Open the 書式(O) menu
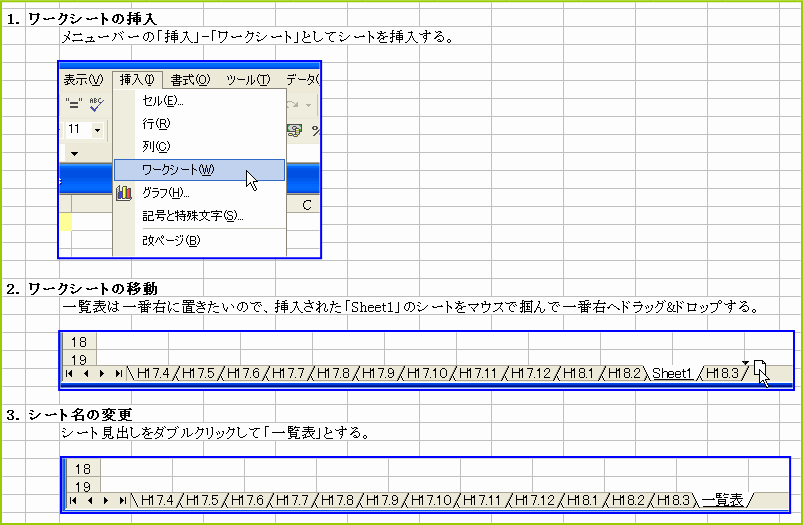 click(191, 80)
